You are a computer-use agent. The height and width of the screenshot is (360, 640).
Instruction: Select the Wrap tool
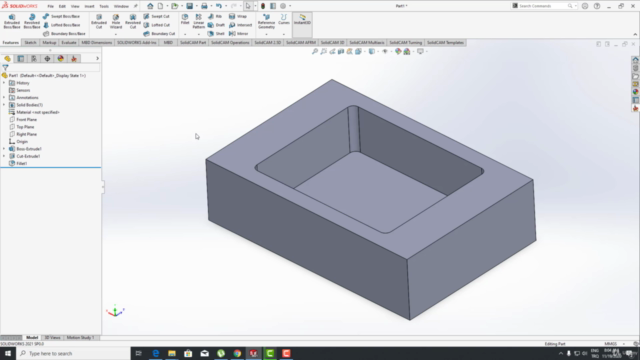click(x=238, y=16)
